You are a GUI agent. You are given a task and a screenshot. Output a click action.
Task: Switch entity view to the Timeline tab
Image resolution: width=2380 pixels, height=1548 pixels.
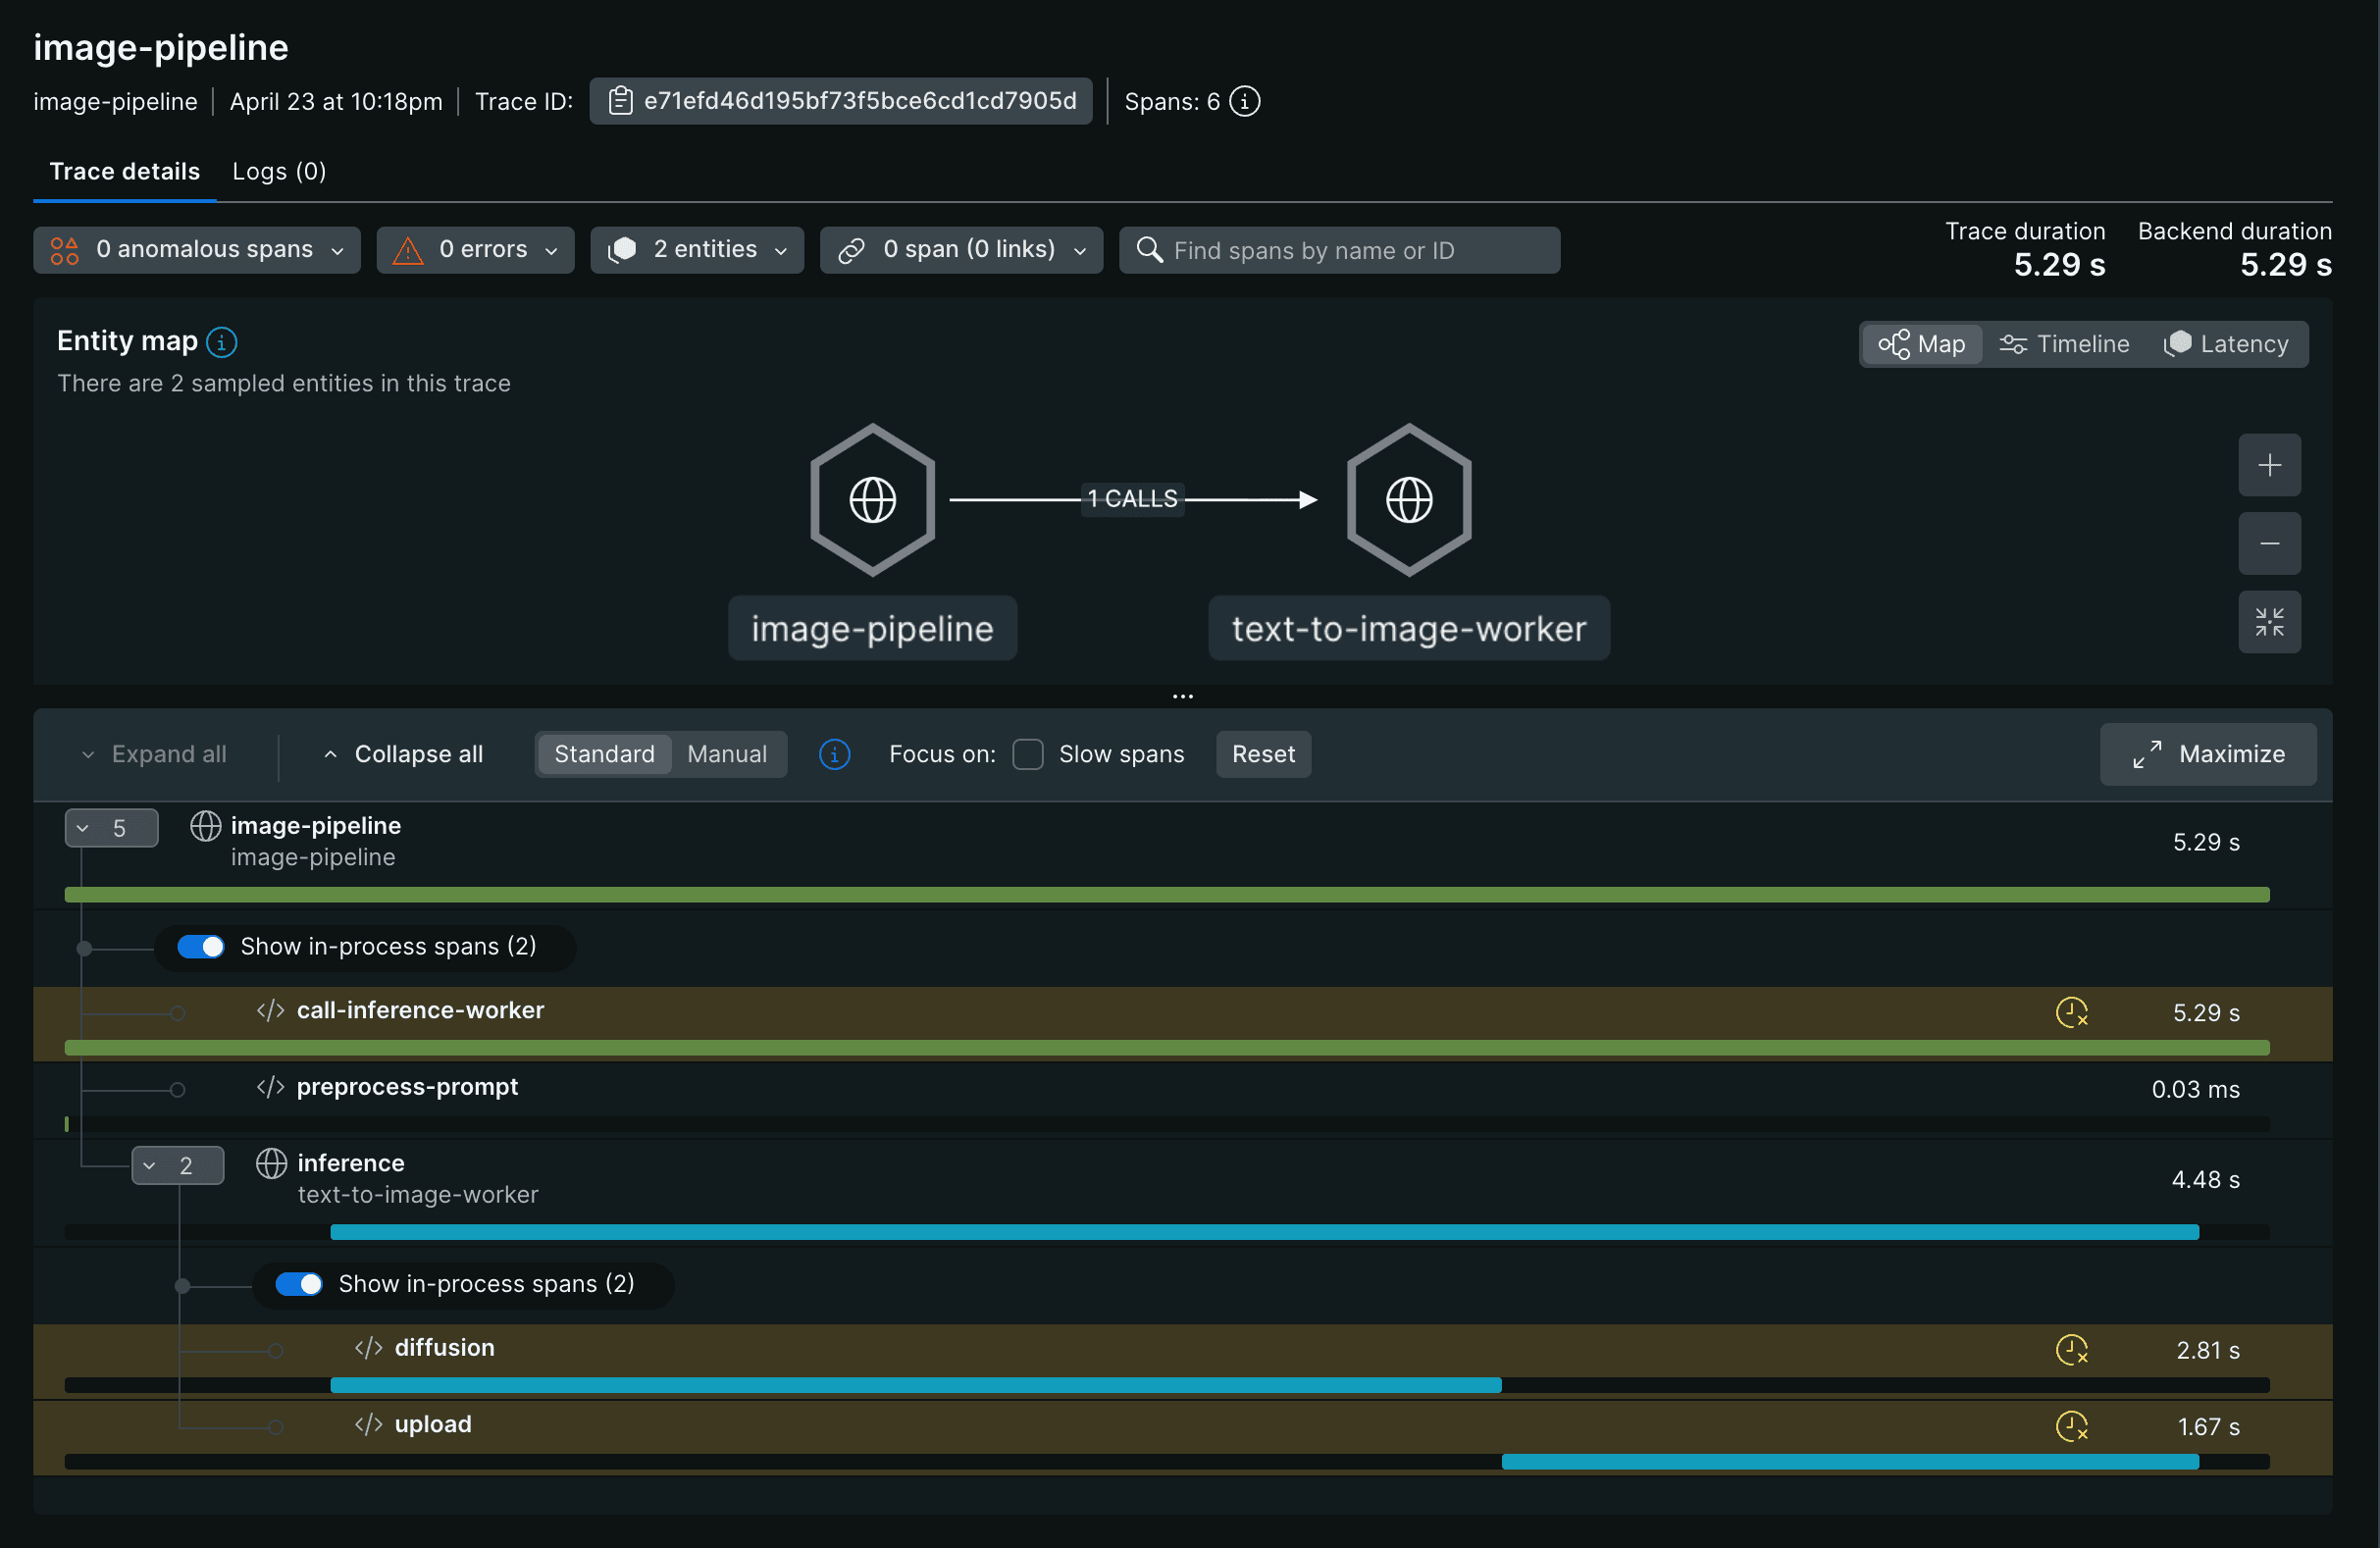[2064, 344]
